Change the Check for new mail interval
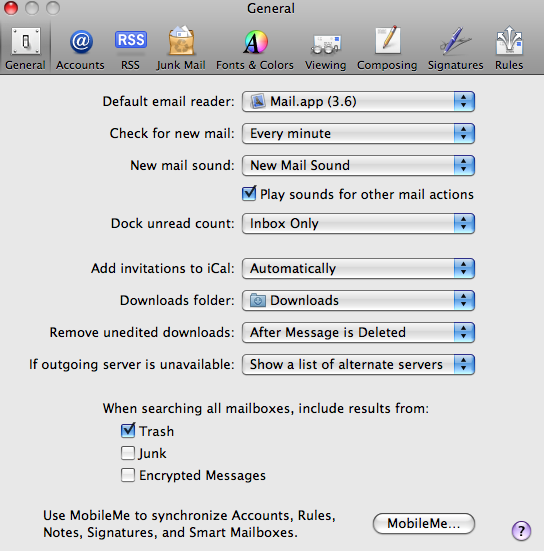Screen dimensions: 544x551 pyautogui.click(x=358, y=134)
